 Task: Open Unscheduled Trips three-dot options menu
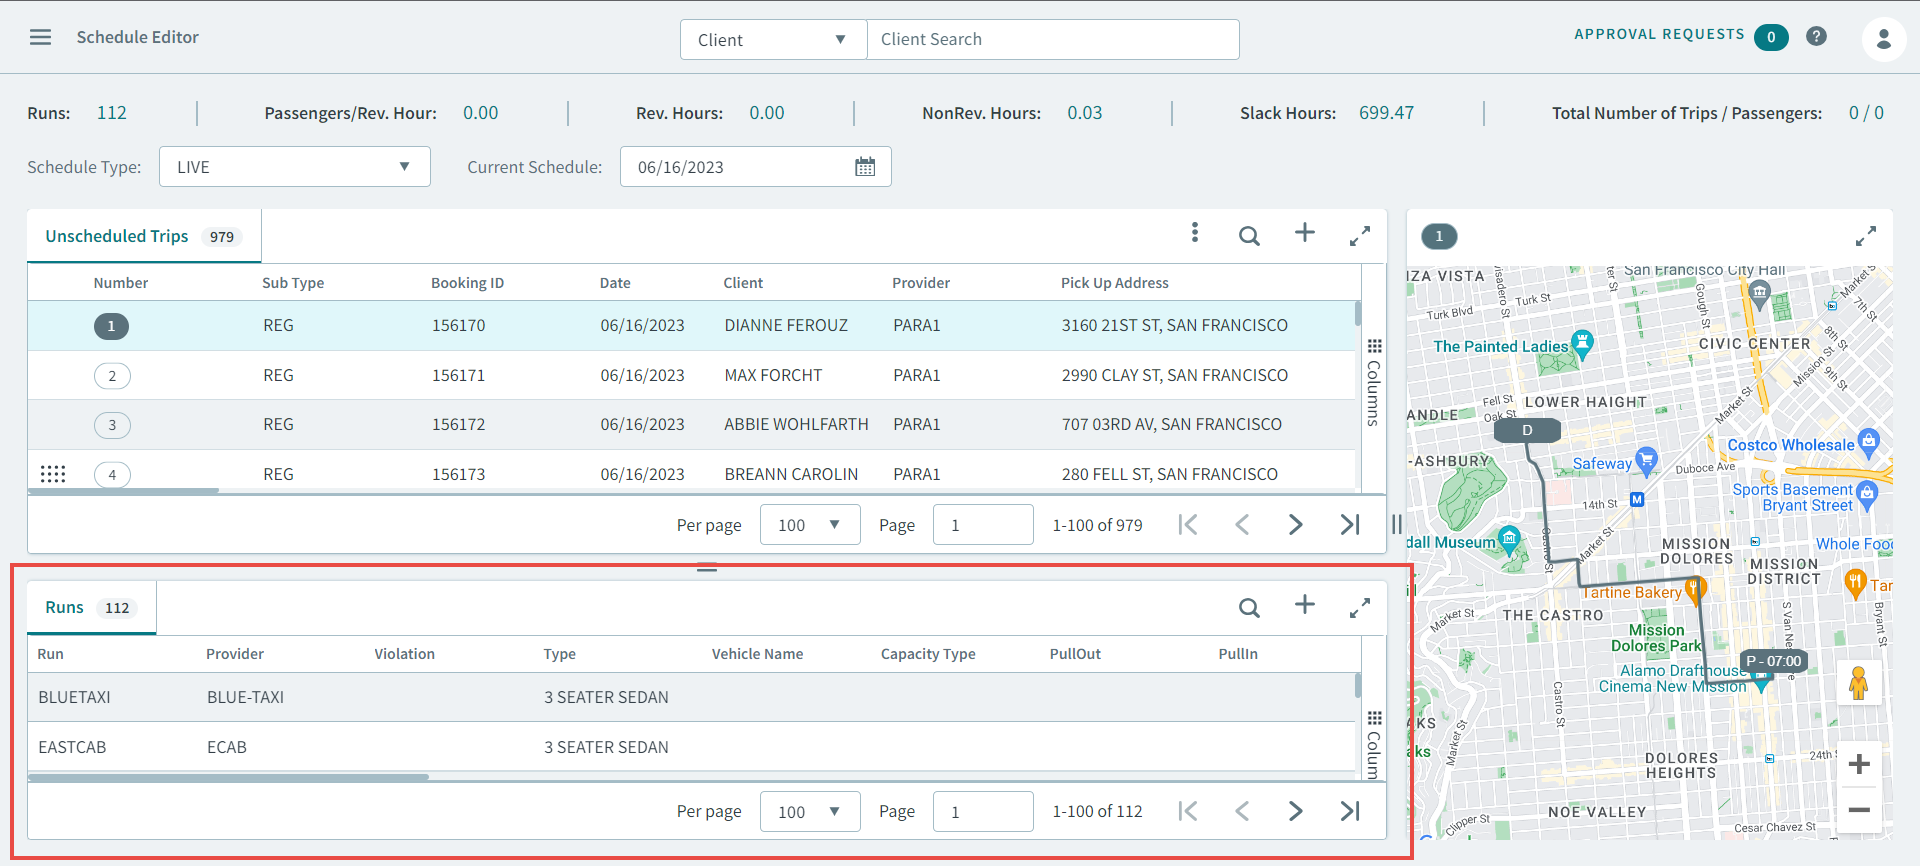click(x=1194, y=233)
